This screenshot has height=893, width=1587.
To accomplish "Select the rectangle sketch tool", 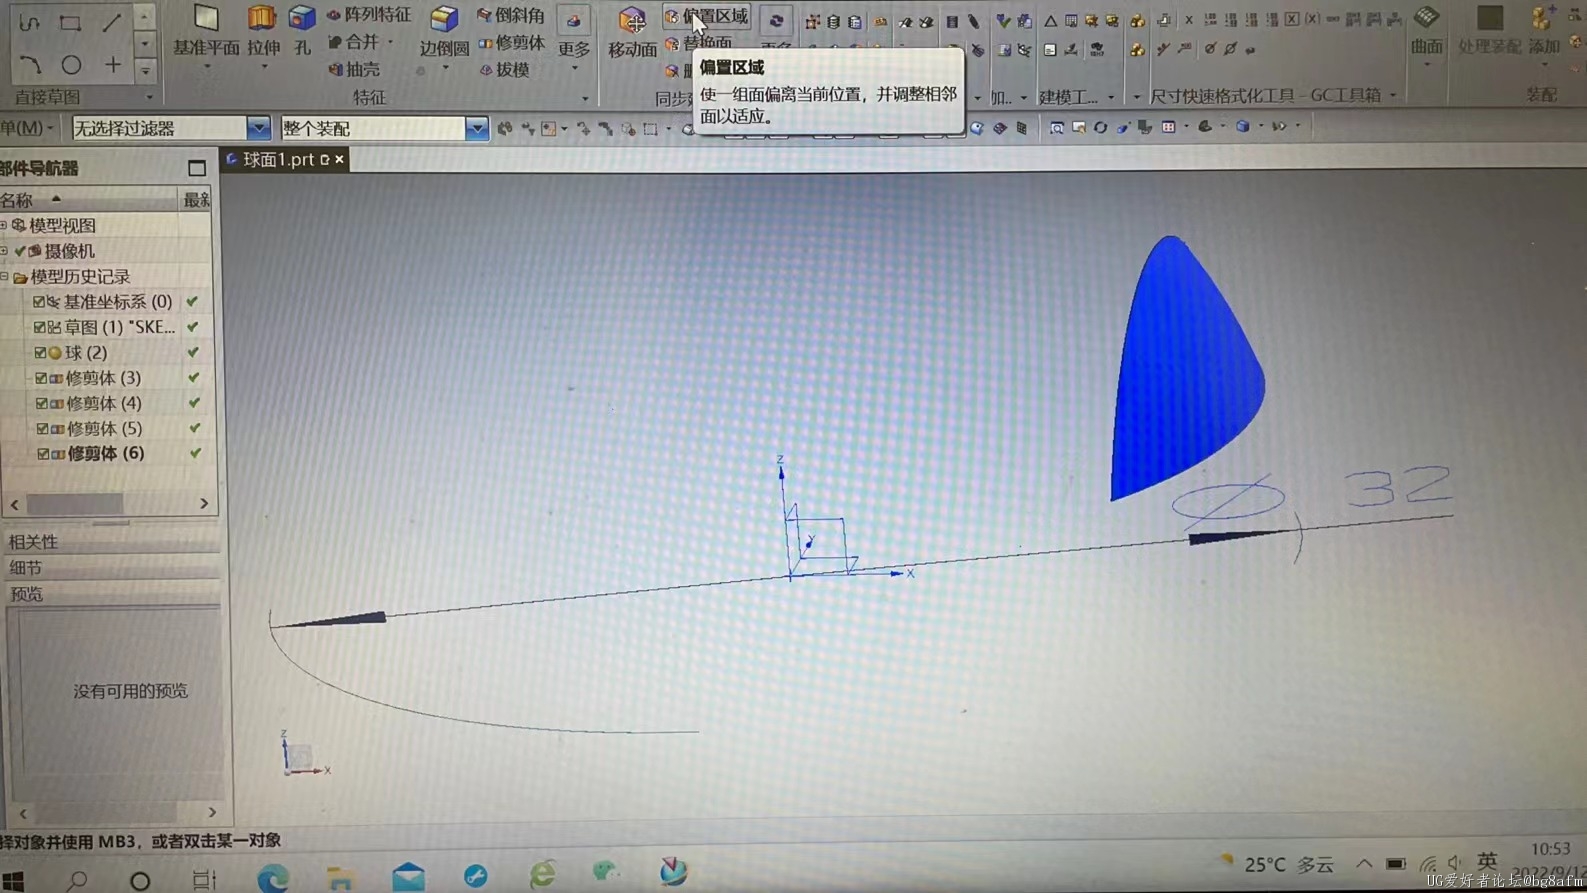I will [x=70, y=21].
